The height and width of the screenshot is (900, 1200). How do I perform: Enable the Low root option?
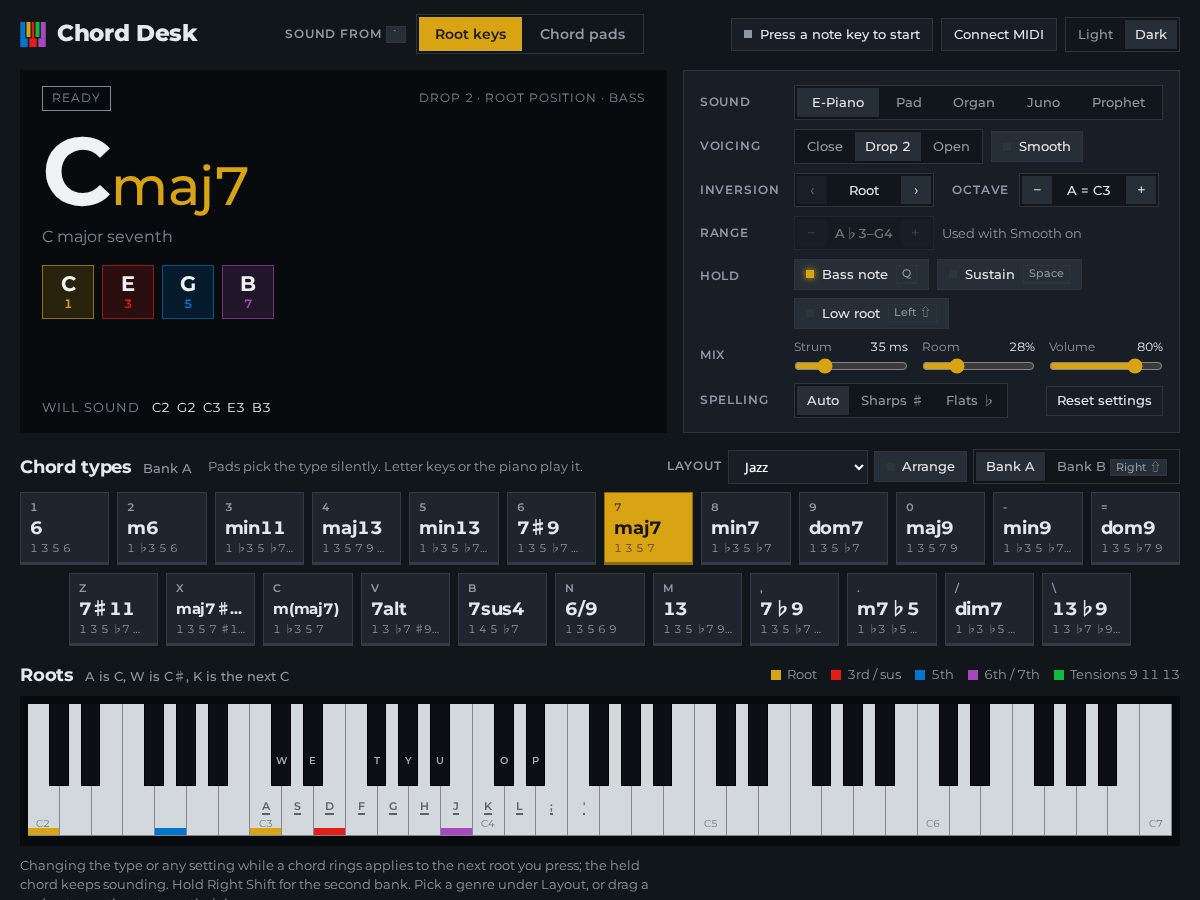871,313
